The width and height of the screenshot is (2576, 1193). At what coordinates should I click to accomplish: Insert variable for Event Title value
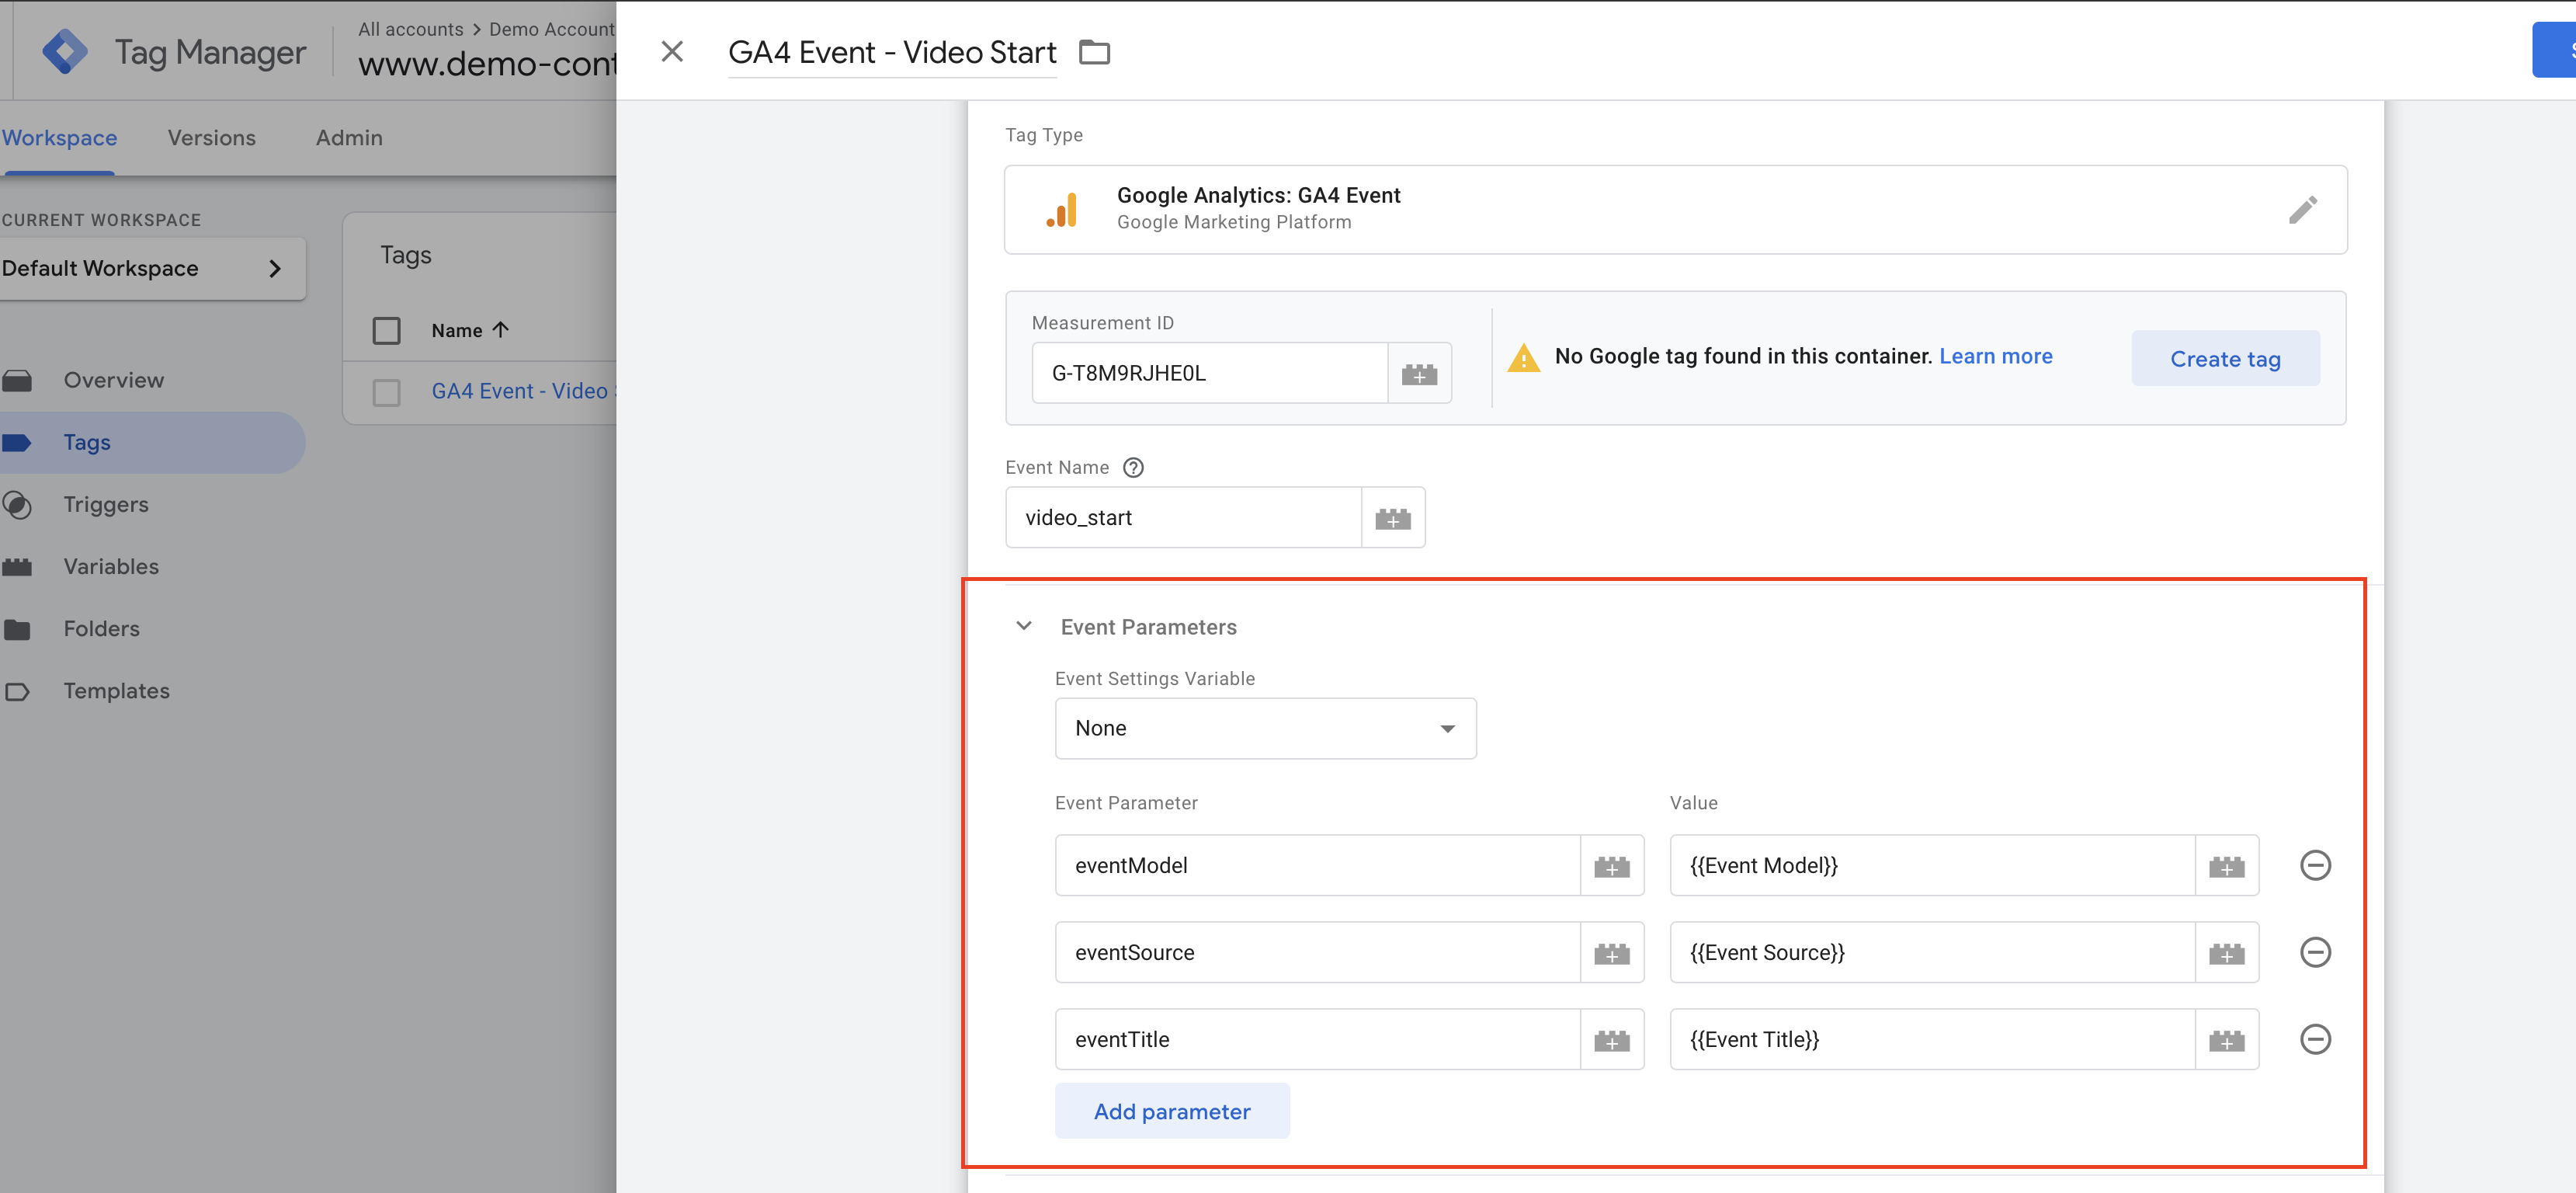tap(2227, 1040)
